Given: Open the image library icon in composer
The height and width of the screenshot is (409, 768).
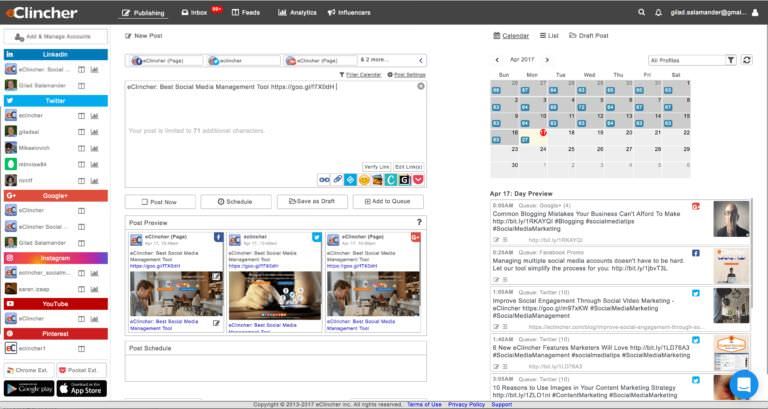Looking at the screenshot, I should coord(377,180).
